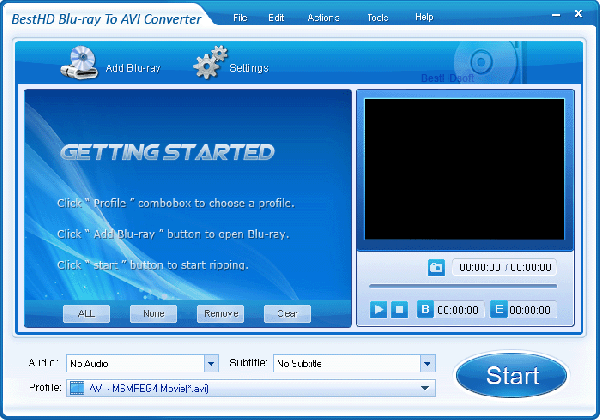Screen dimensions: 600x420
Task: Open the File menu
Action: pos(240,18)
